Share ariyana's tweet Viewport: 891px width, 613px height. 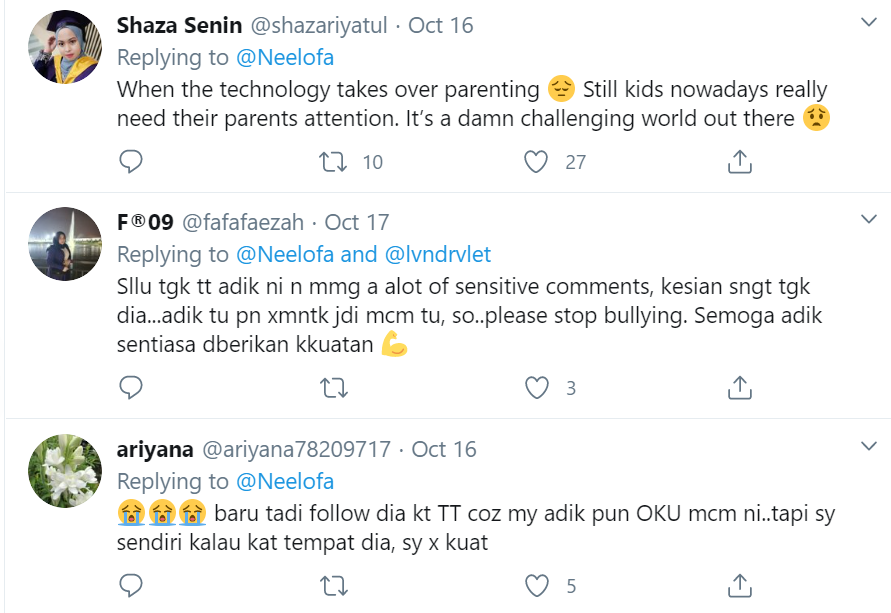739,584
